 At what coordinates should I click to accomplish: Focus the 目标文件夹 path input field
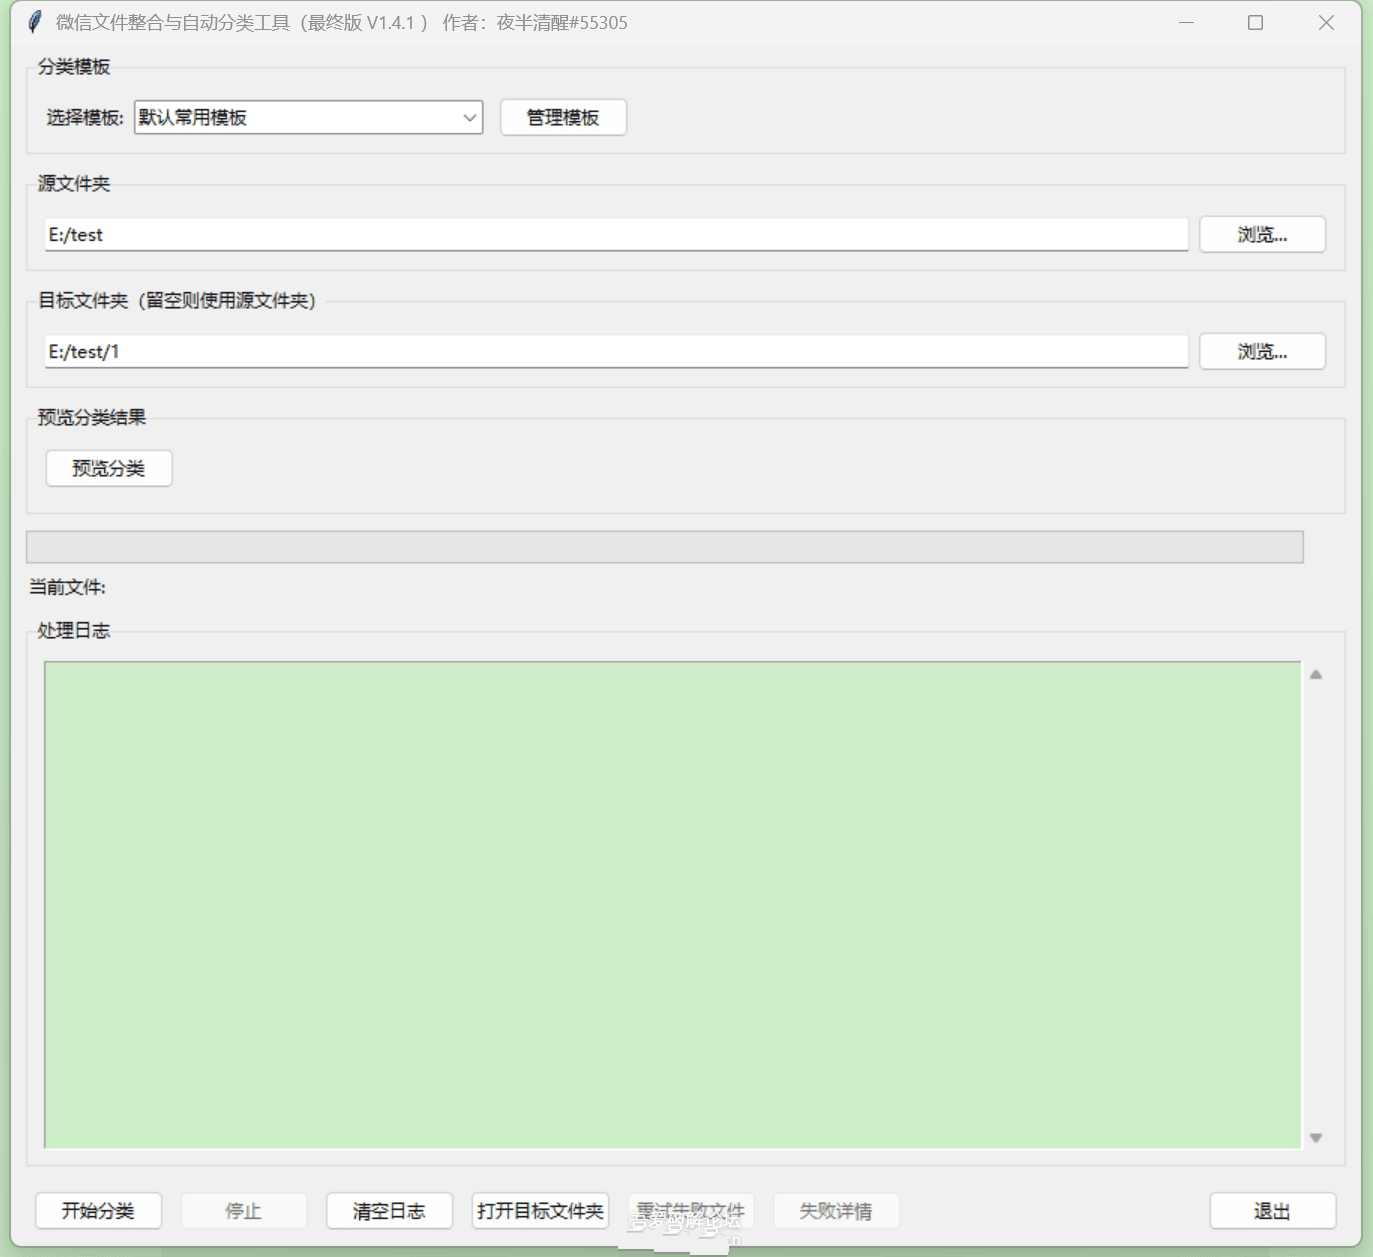coord(615,352)
